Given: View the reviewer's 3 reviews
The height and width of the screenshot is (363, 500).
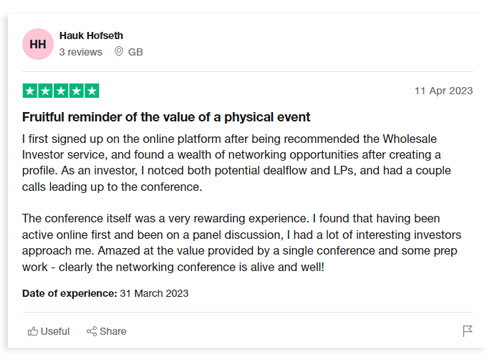Looking at the screenshot, I should tap(81, 52).
